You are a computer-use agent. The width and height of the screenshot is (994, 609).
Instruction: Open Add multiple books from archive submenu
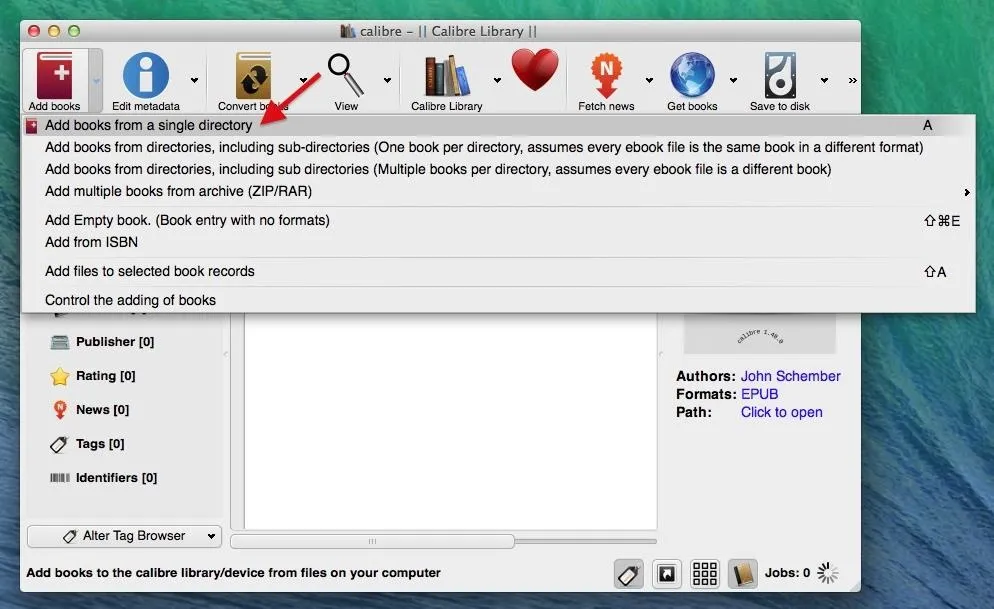coord(498,191)
